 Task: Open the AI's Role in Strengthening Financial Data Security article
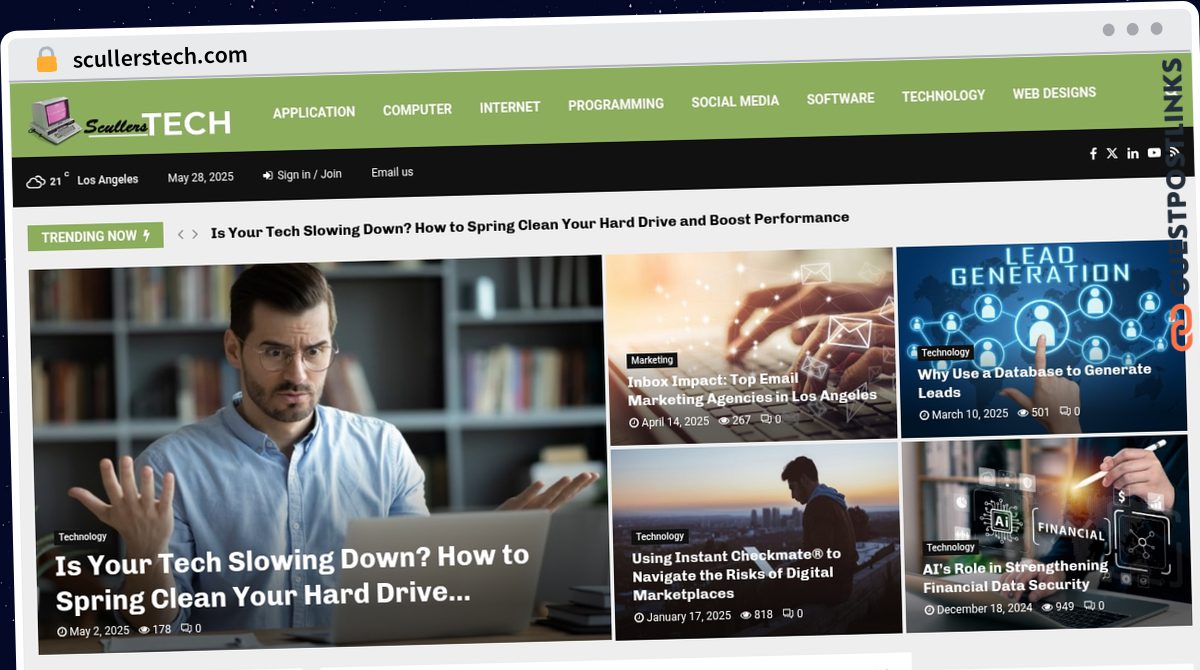pyautogui.click(x=1014, y=576)
